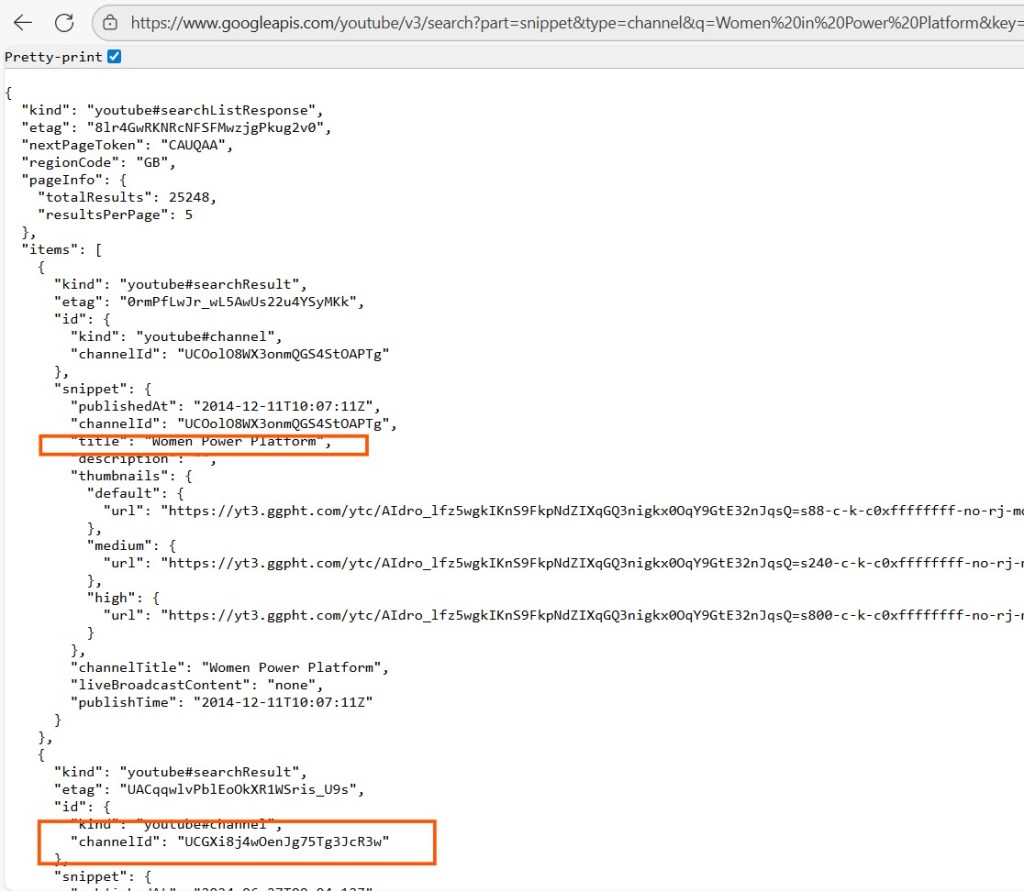This screenshot has height=891, width=1024.
Task: Click the resultsPerPage value 5
Action: (x=188, y=214)
